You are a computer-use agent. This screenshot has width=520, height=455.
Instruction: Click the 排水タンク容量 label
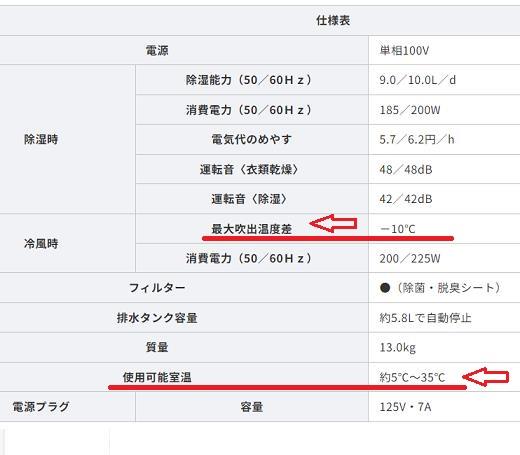click(x=157, y=318)
